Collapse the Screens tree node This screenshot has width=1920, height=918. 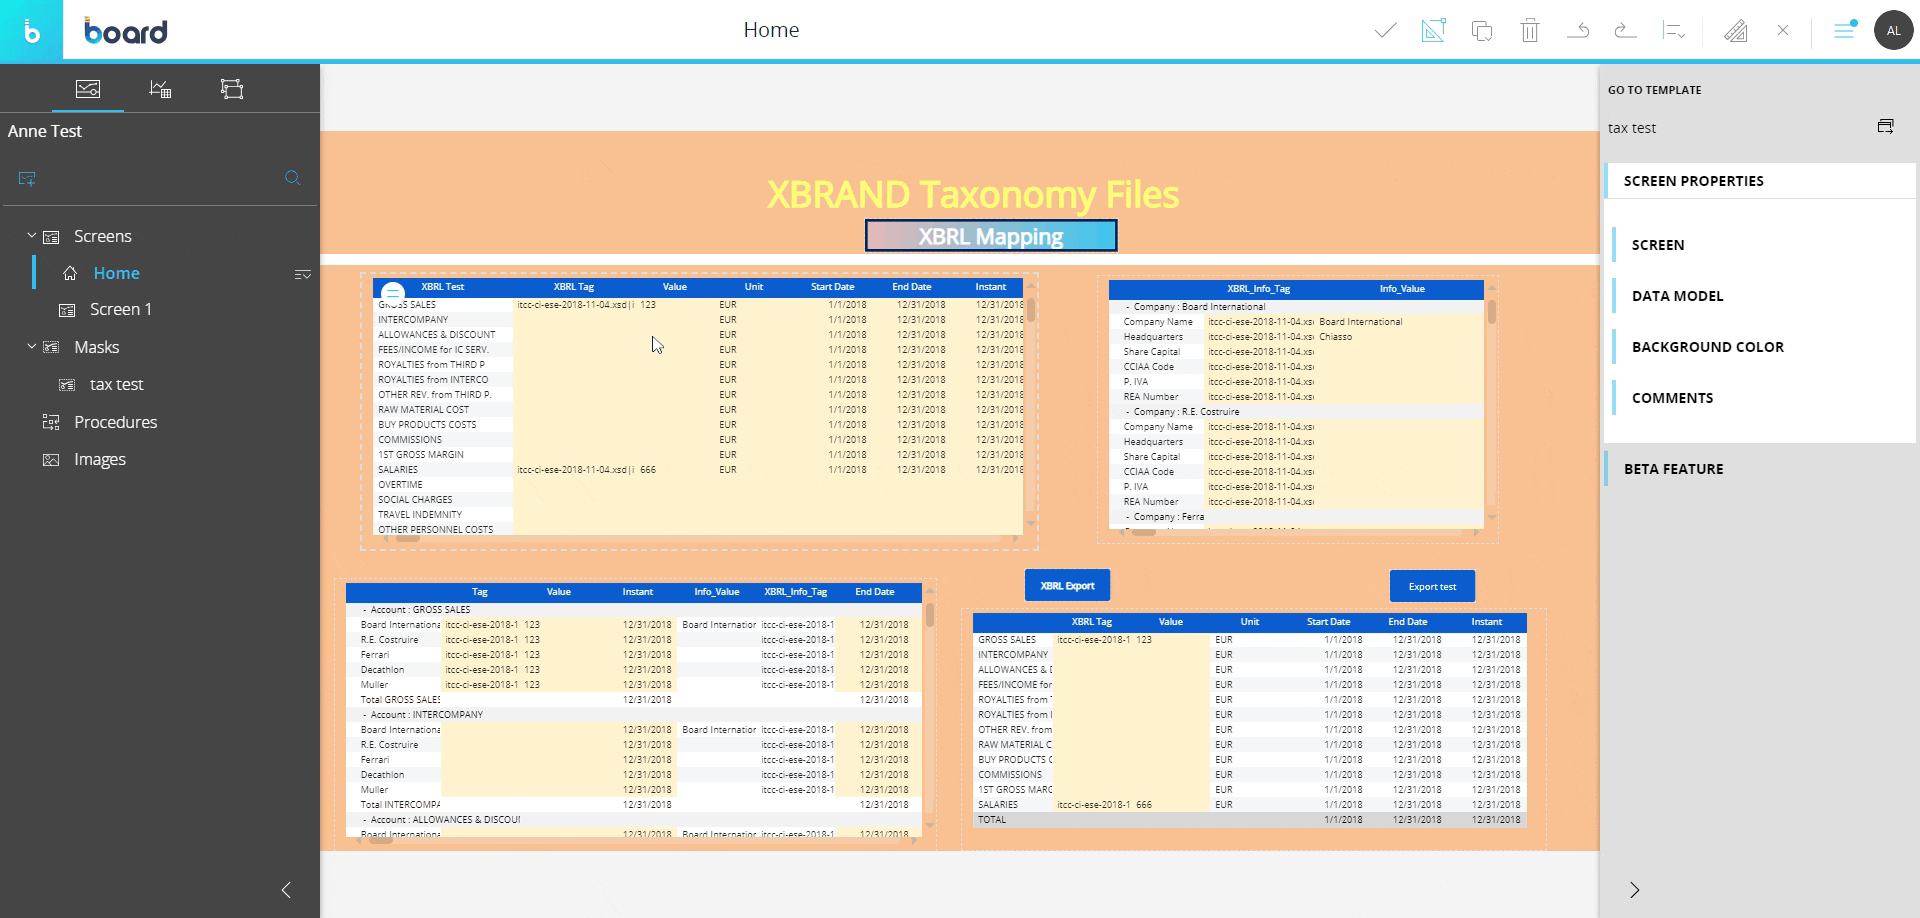click(31, 236)
